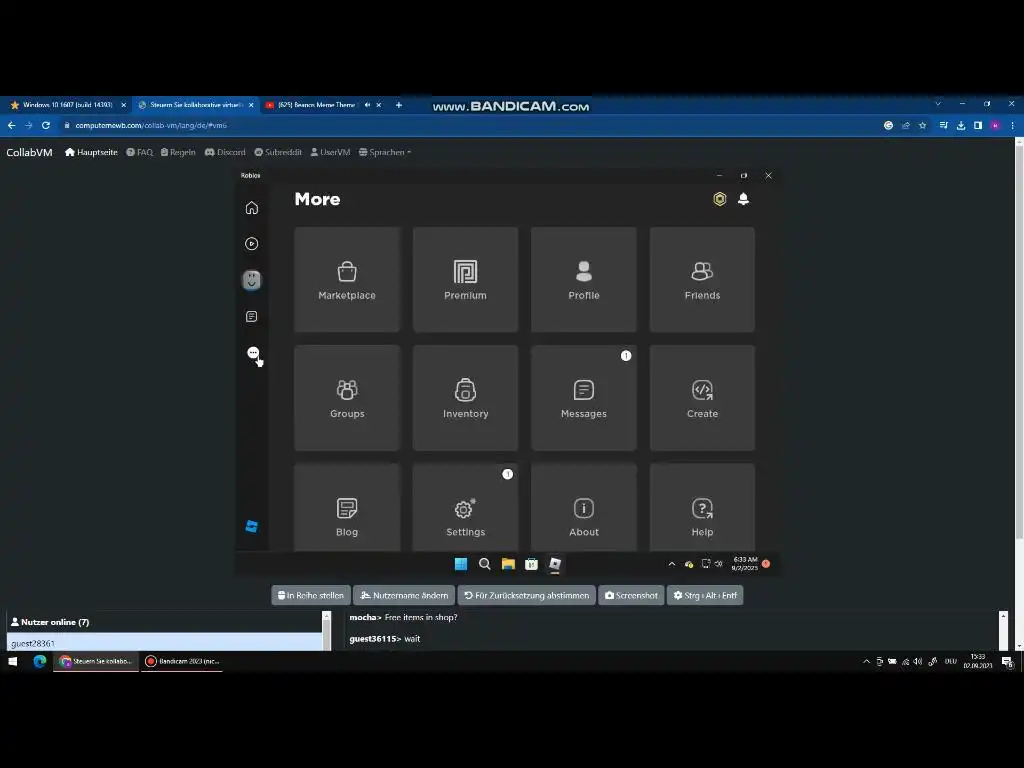Open the Sprachen dropdown

tap(385, 152)
